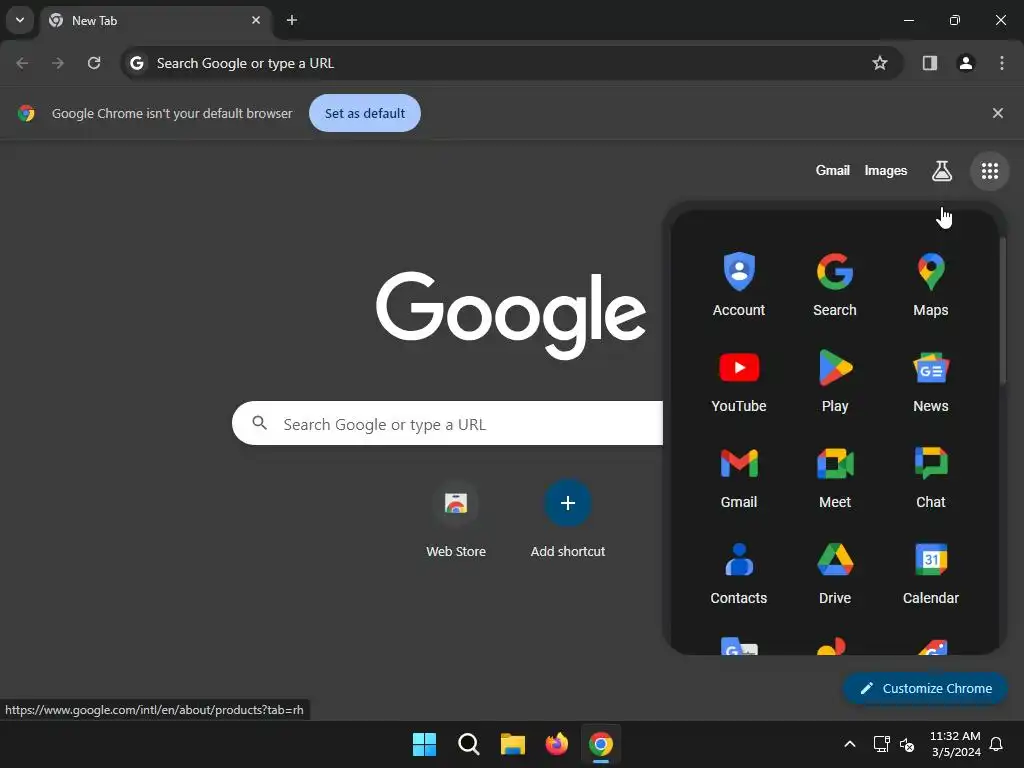Open the notifications bell
This screenshot has width=1024, height=768.
coord(997,744)
